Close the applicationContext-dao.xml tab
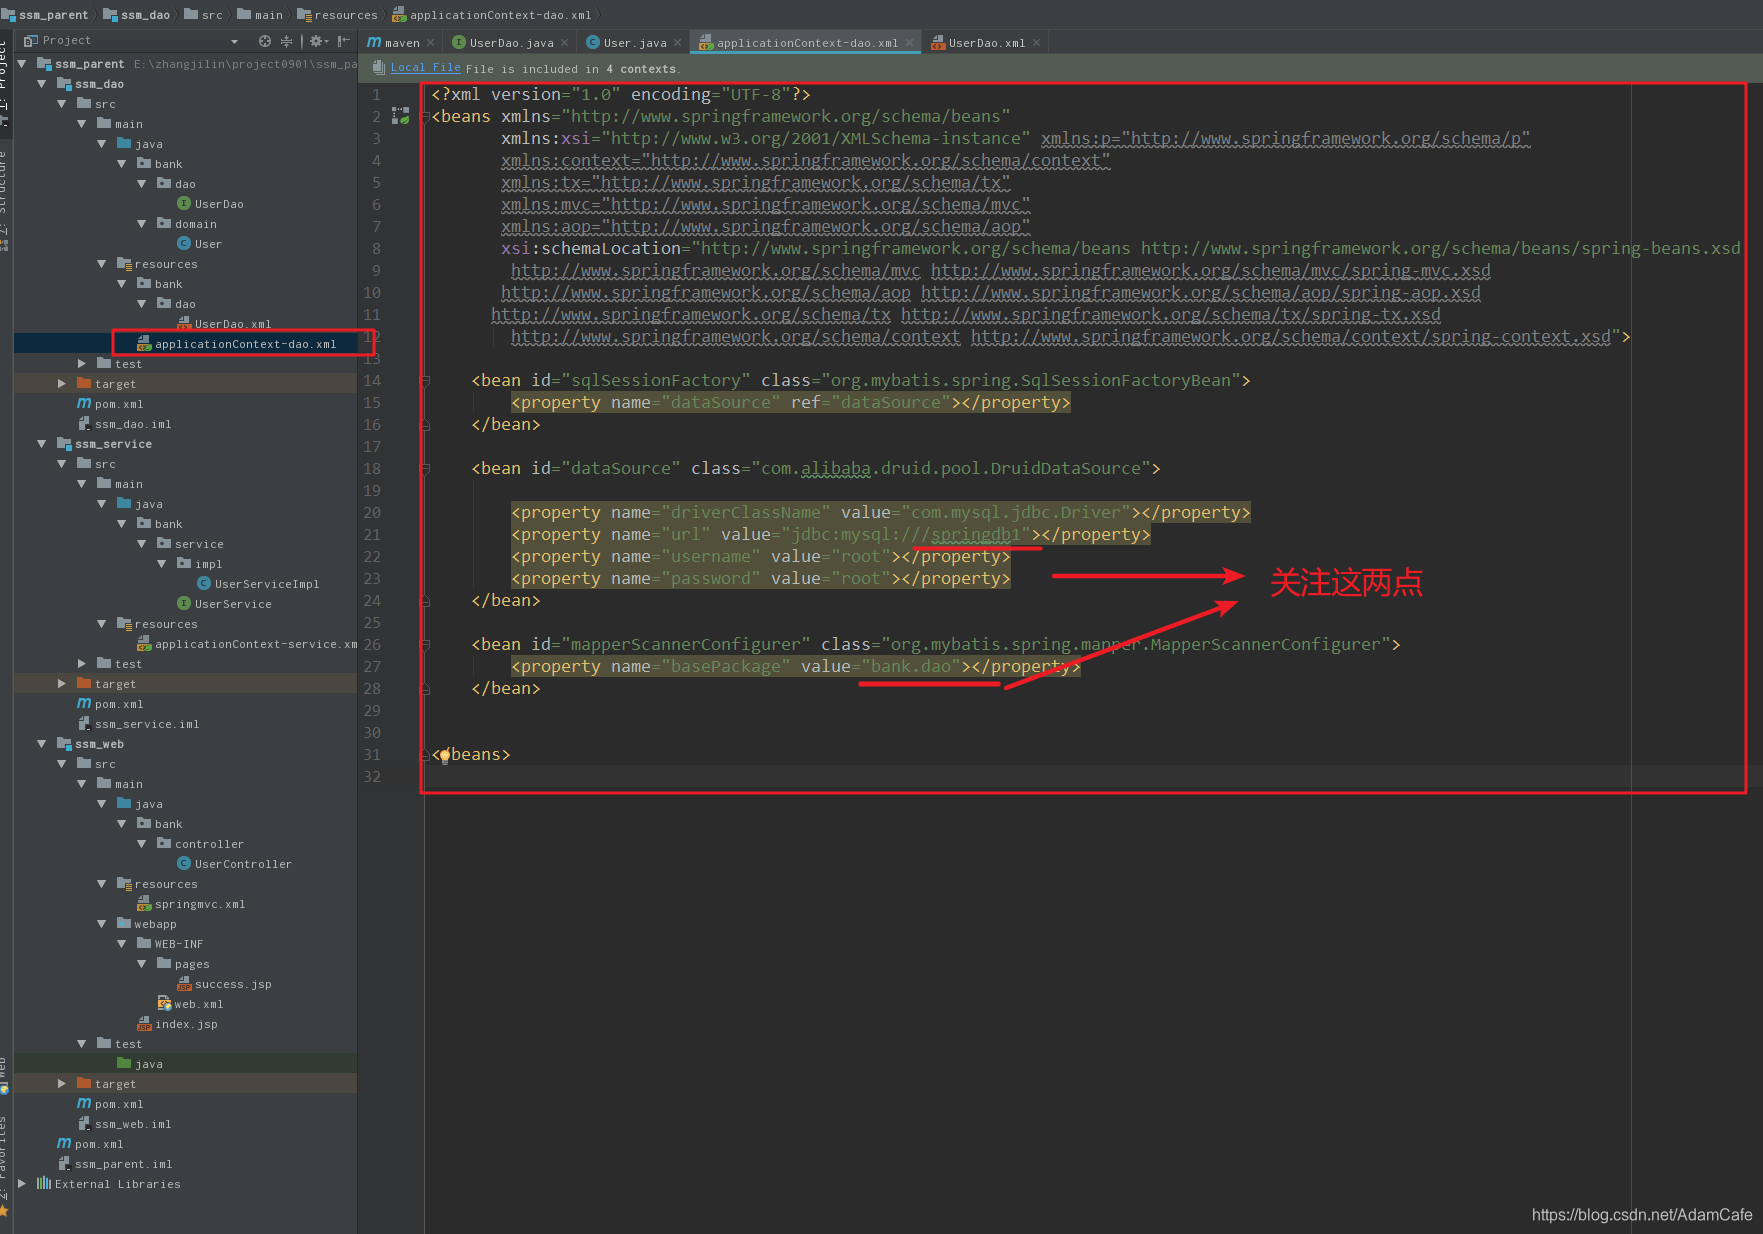 click(909, 43)
